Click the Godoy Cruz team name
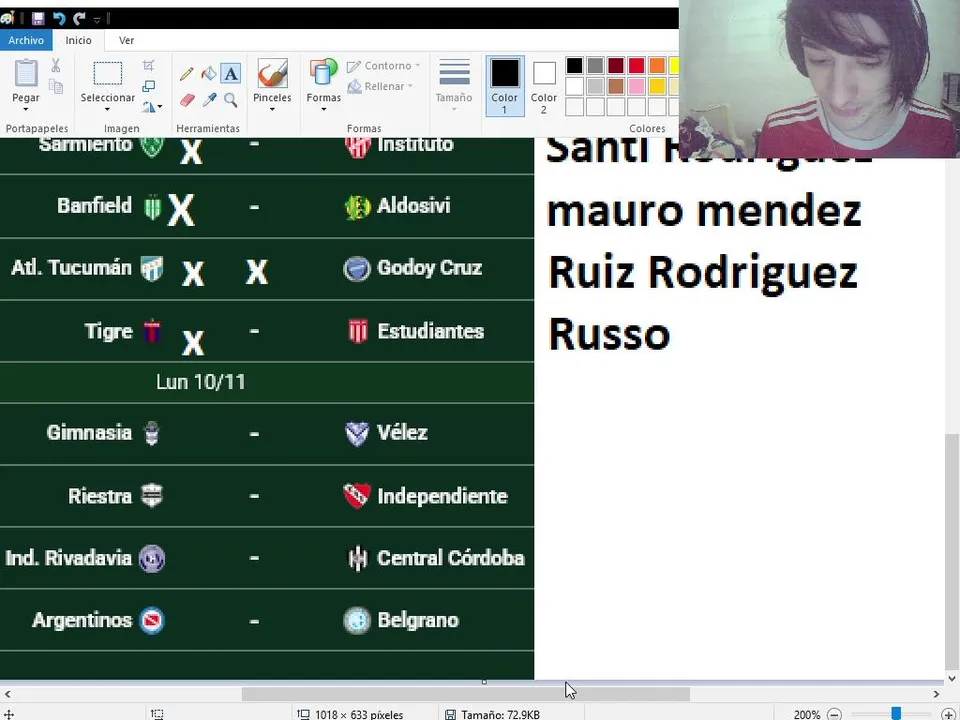 pos(430,268)
